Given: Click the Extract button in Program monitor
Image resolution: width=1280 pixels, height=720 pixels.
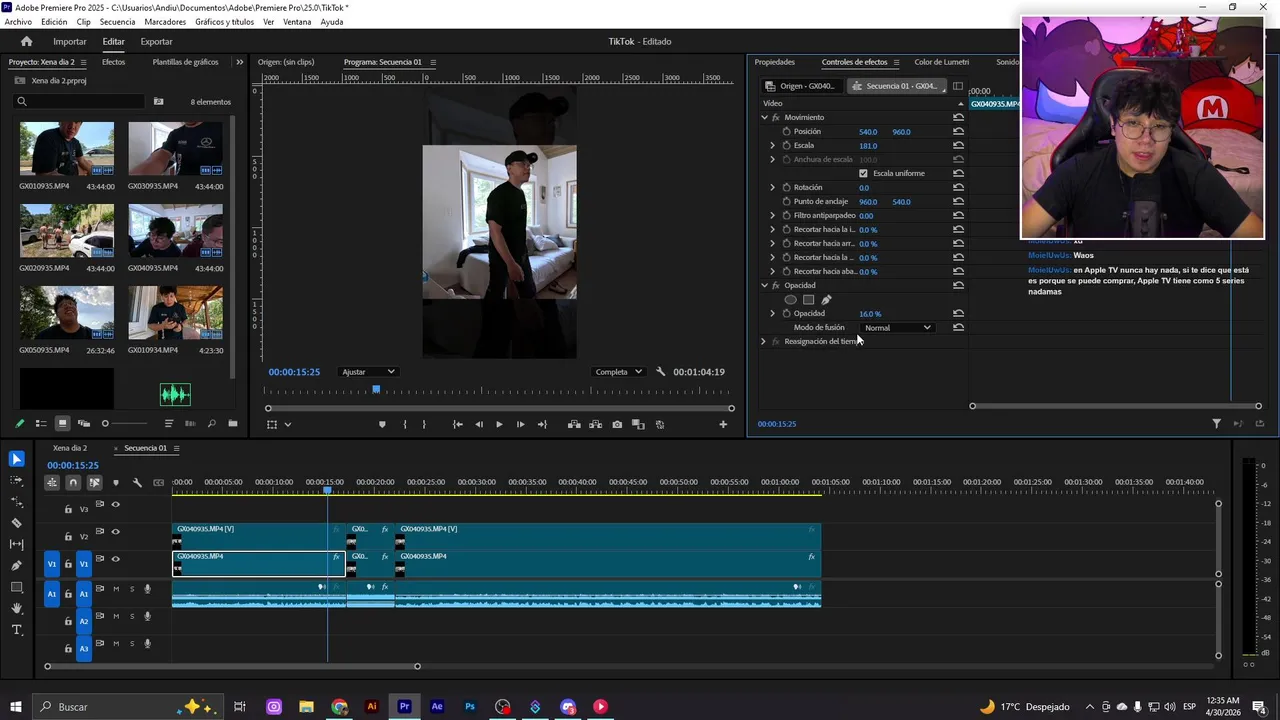Looking at the screenshot, I should coord(595,424).
